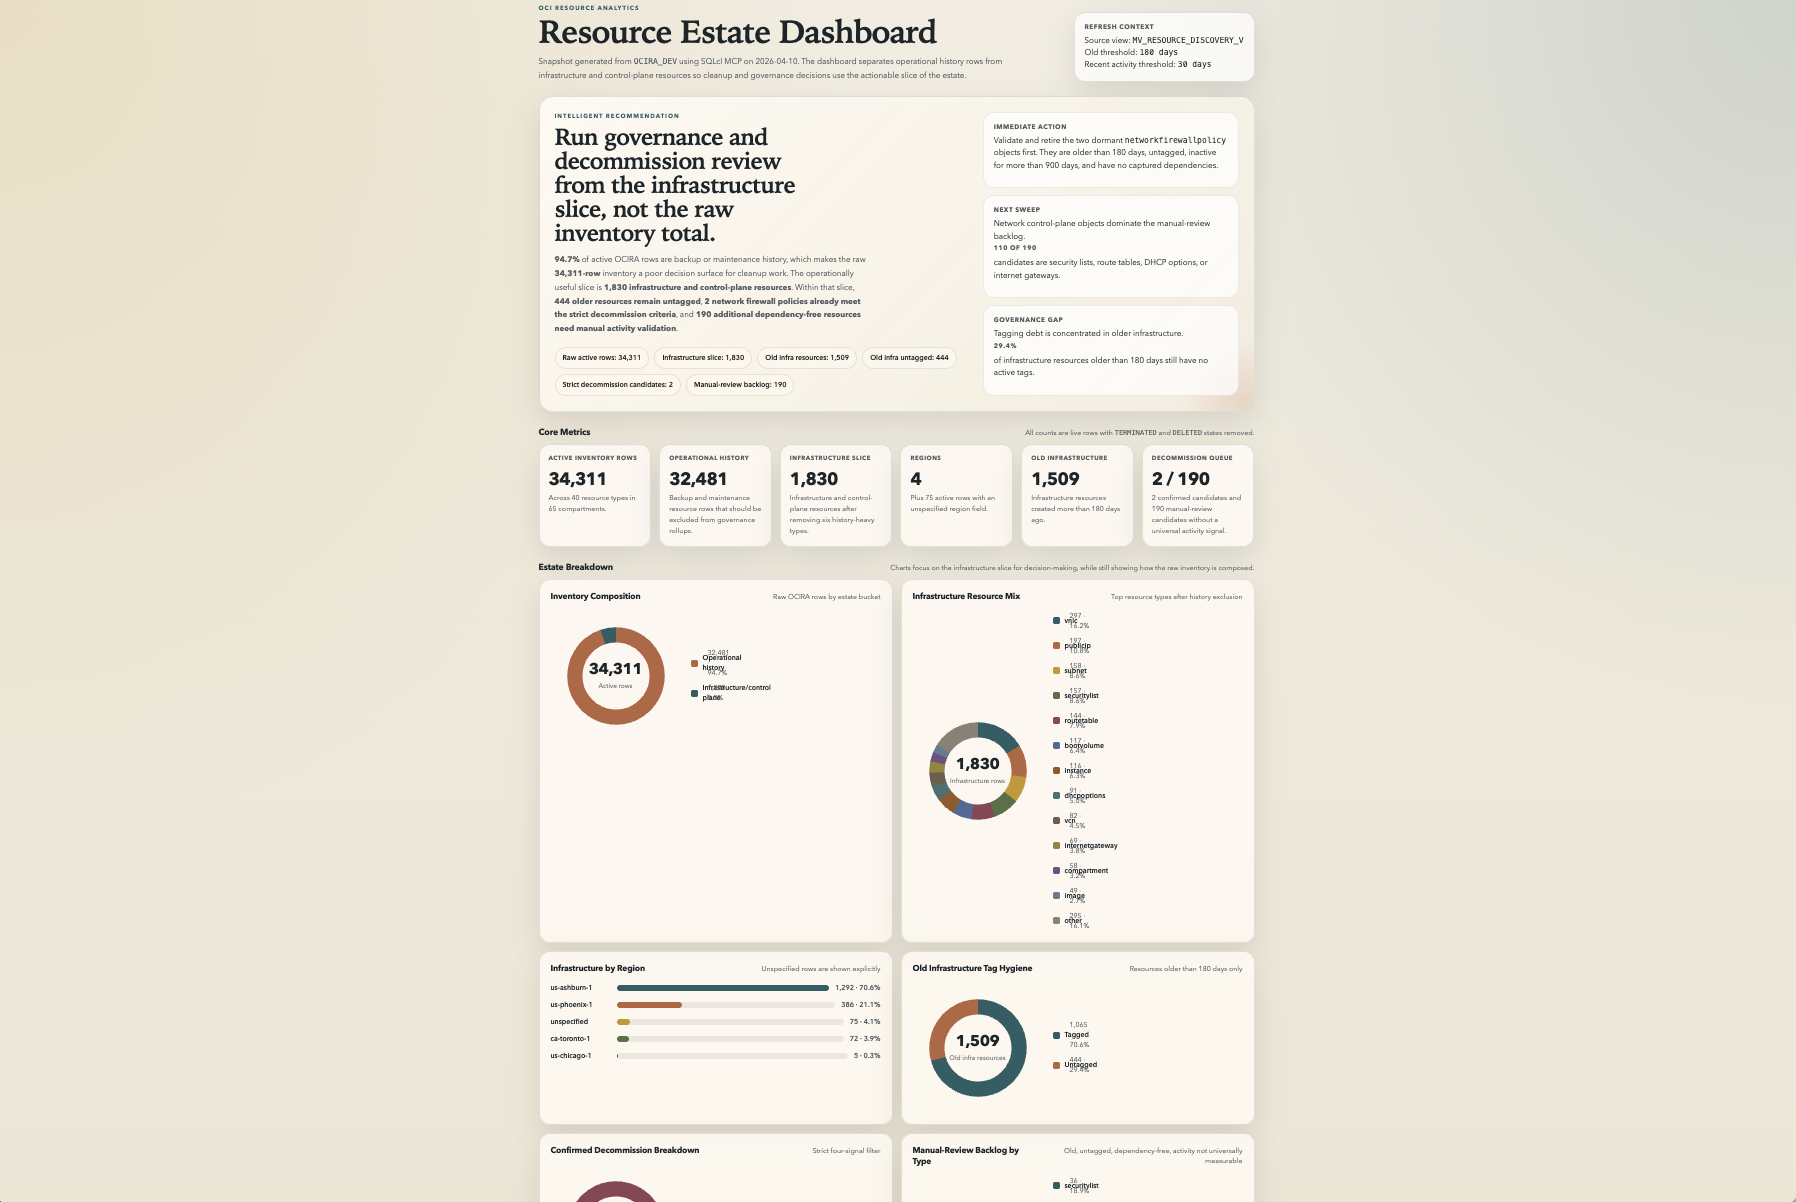Click the 'Estate Breakdown' section heading
Screen dimensions: 1796x1202
[576, 567]
